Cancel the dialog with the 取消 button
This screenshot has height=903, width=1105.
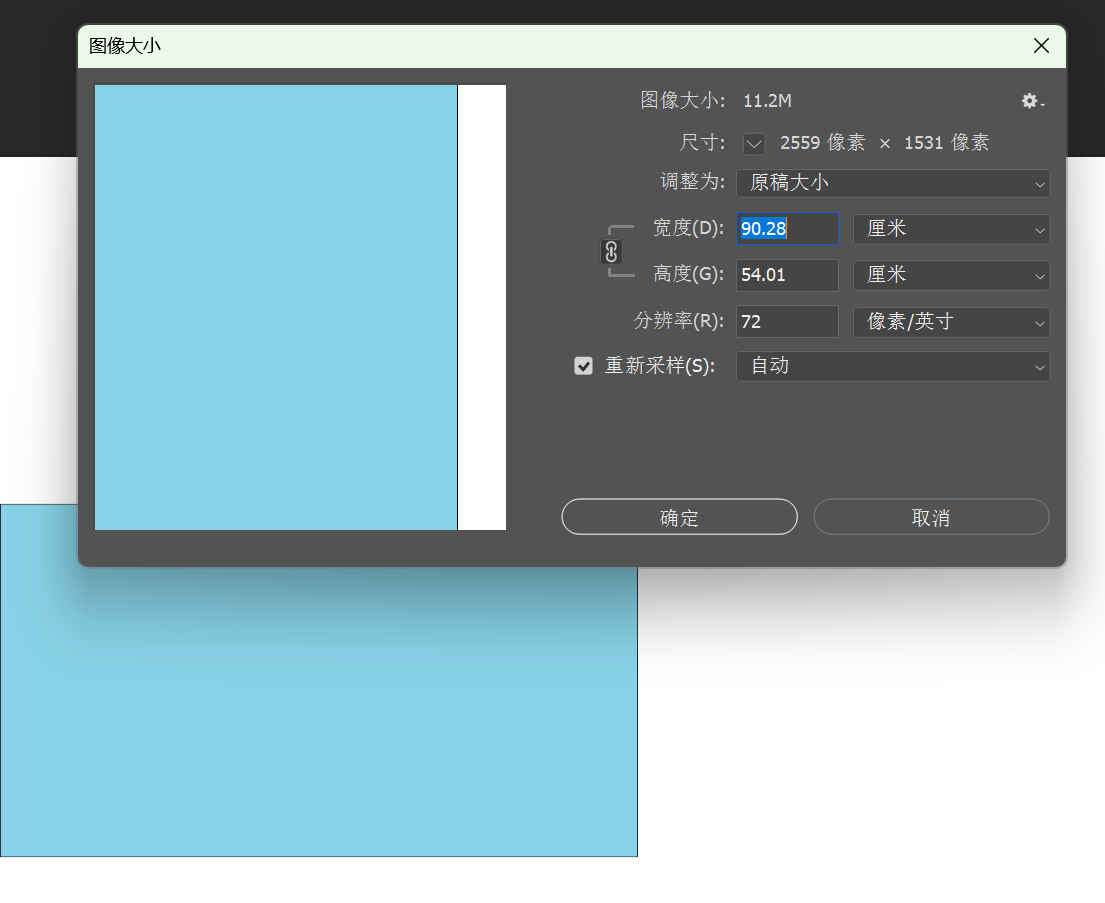tap(931, 517)
